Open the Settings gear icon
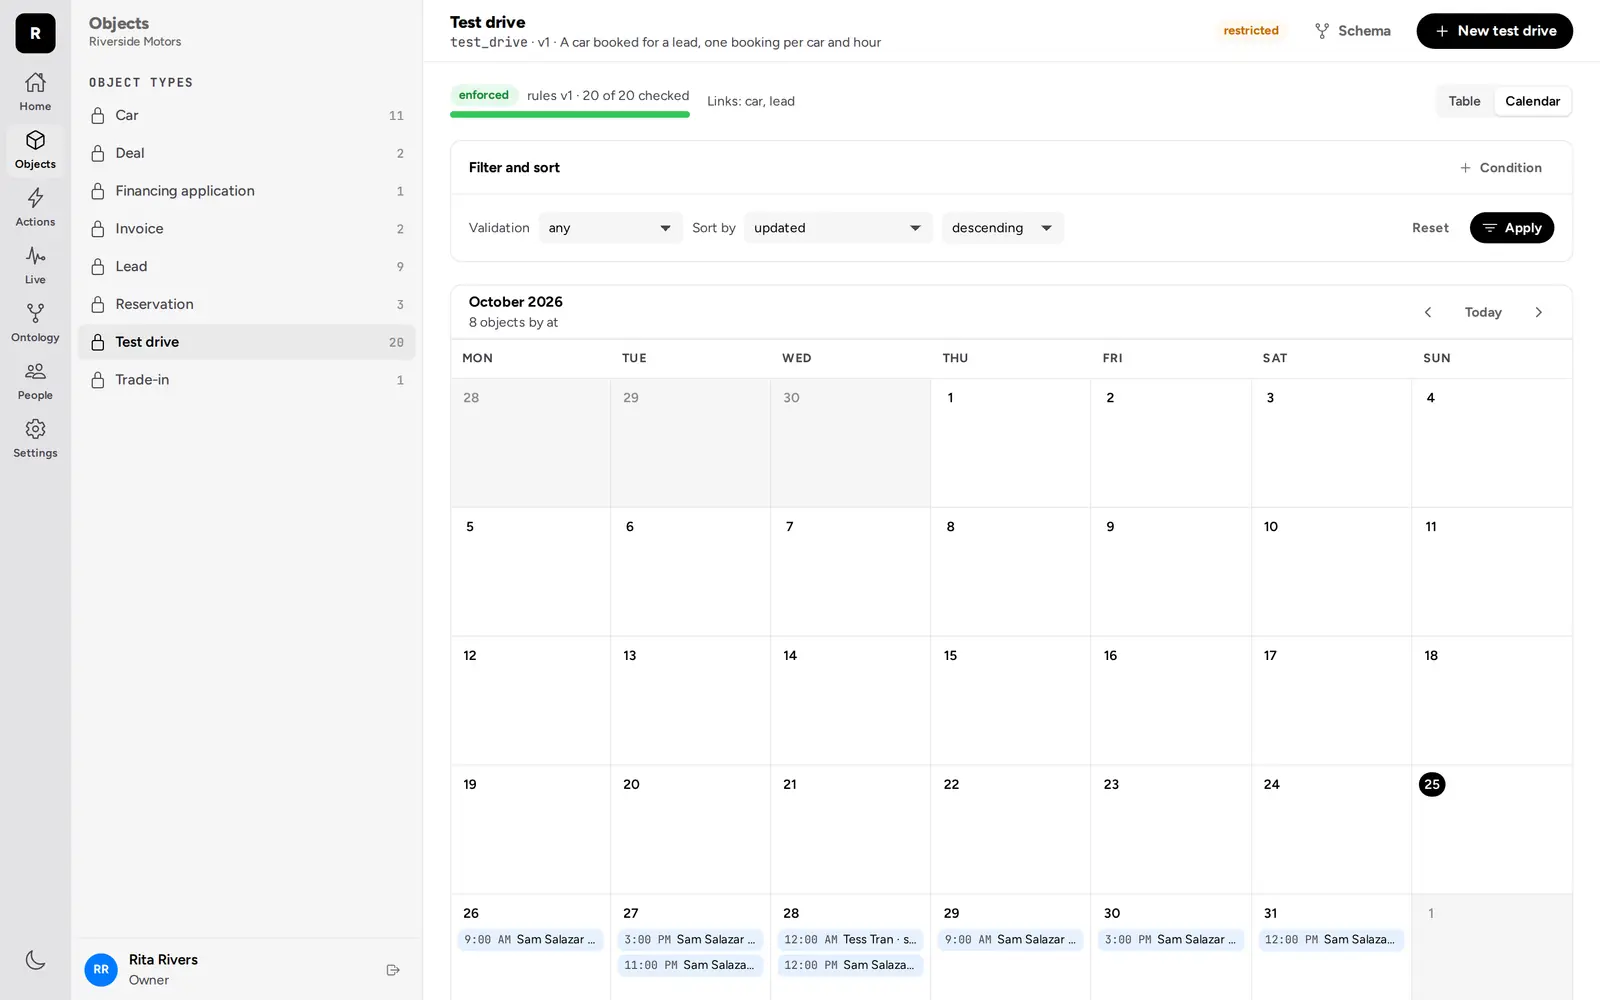The height and width of the screenshot is (1000, 1600). tap(35, 439)
